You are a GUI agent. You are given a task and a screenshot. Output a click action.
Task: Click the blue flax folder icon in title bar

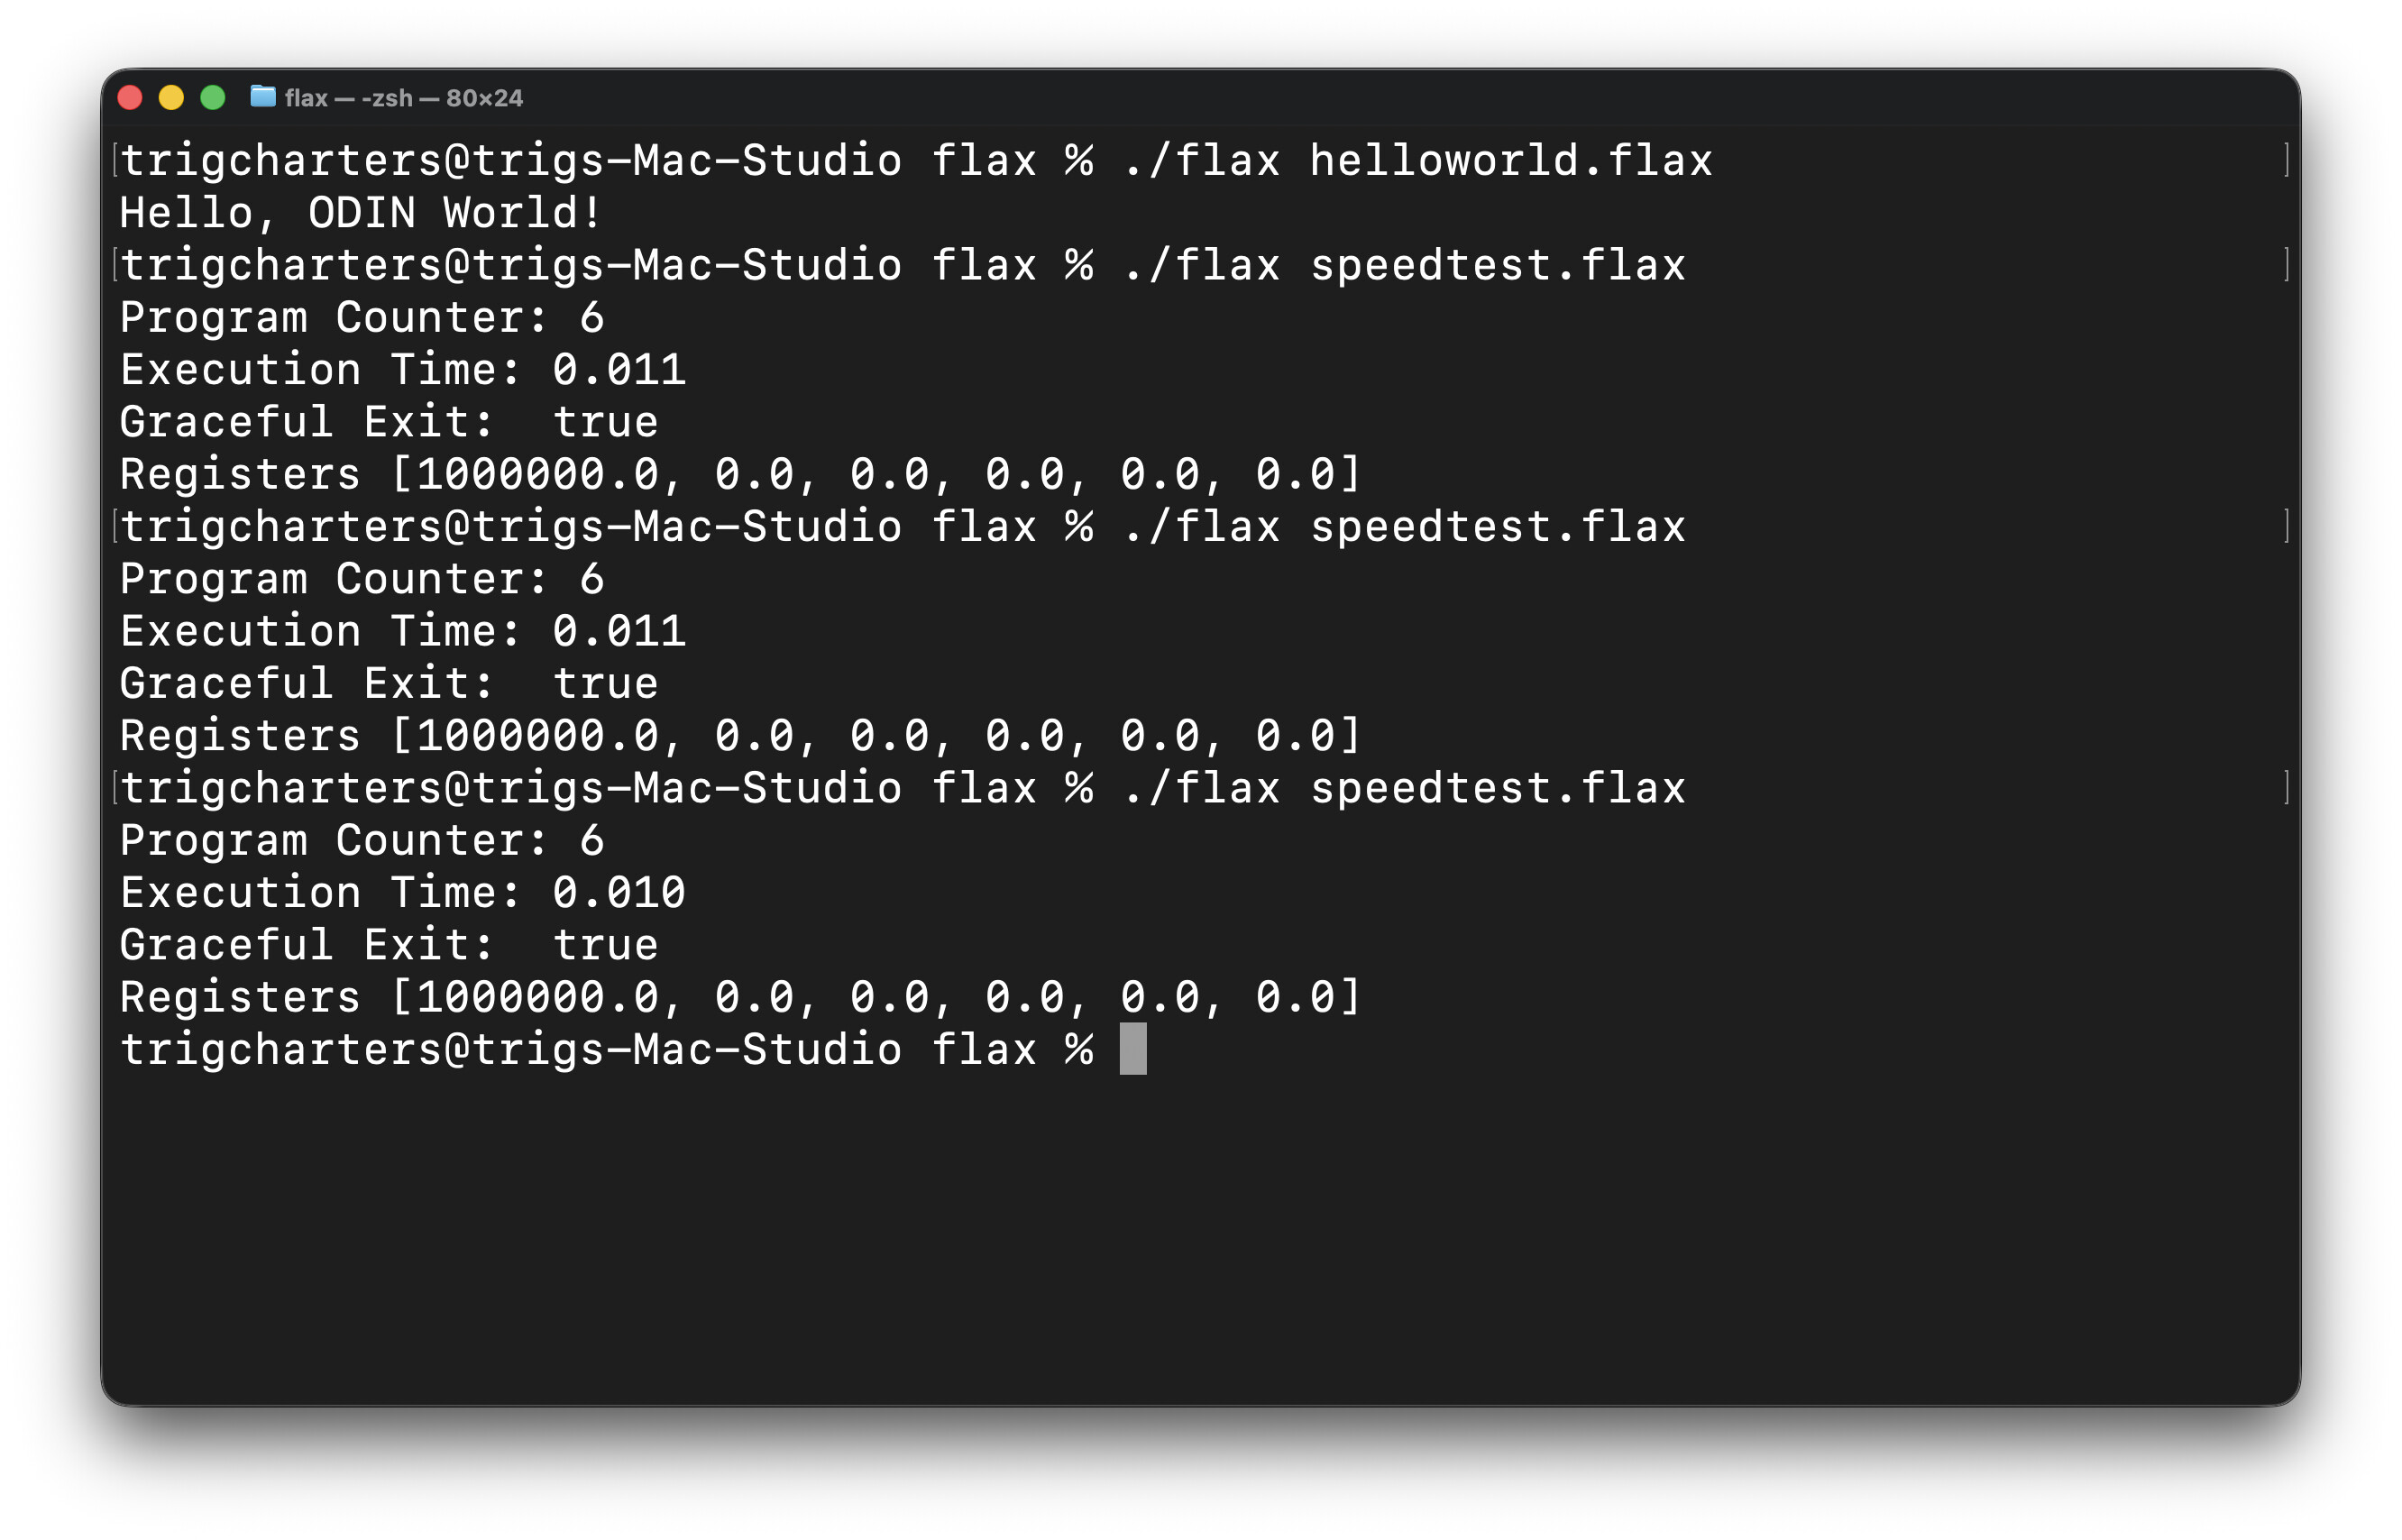[x=262, y=97]
